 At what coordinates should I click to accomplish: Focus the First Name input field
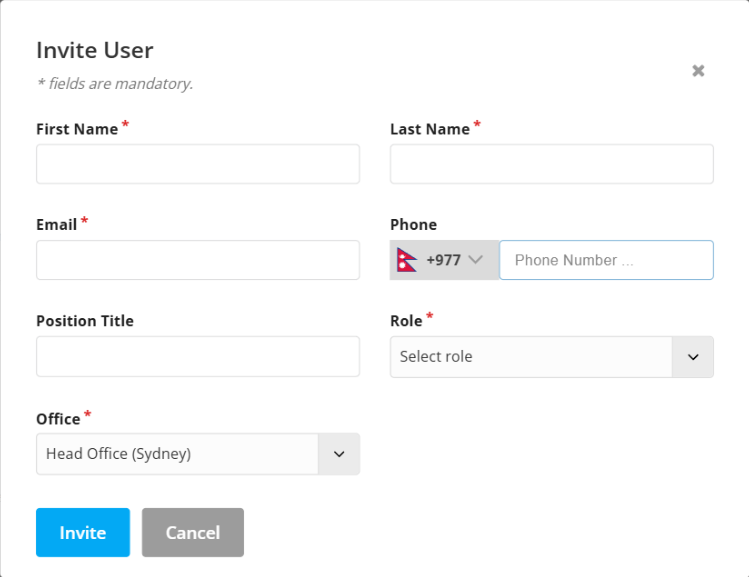click(198, 164)
